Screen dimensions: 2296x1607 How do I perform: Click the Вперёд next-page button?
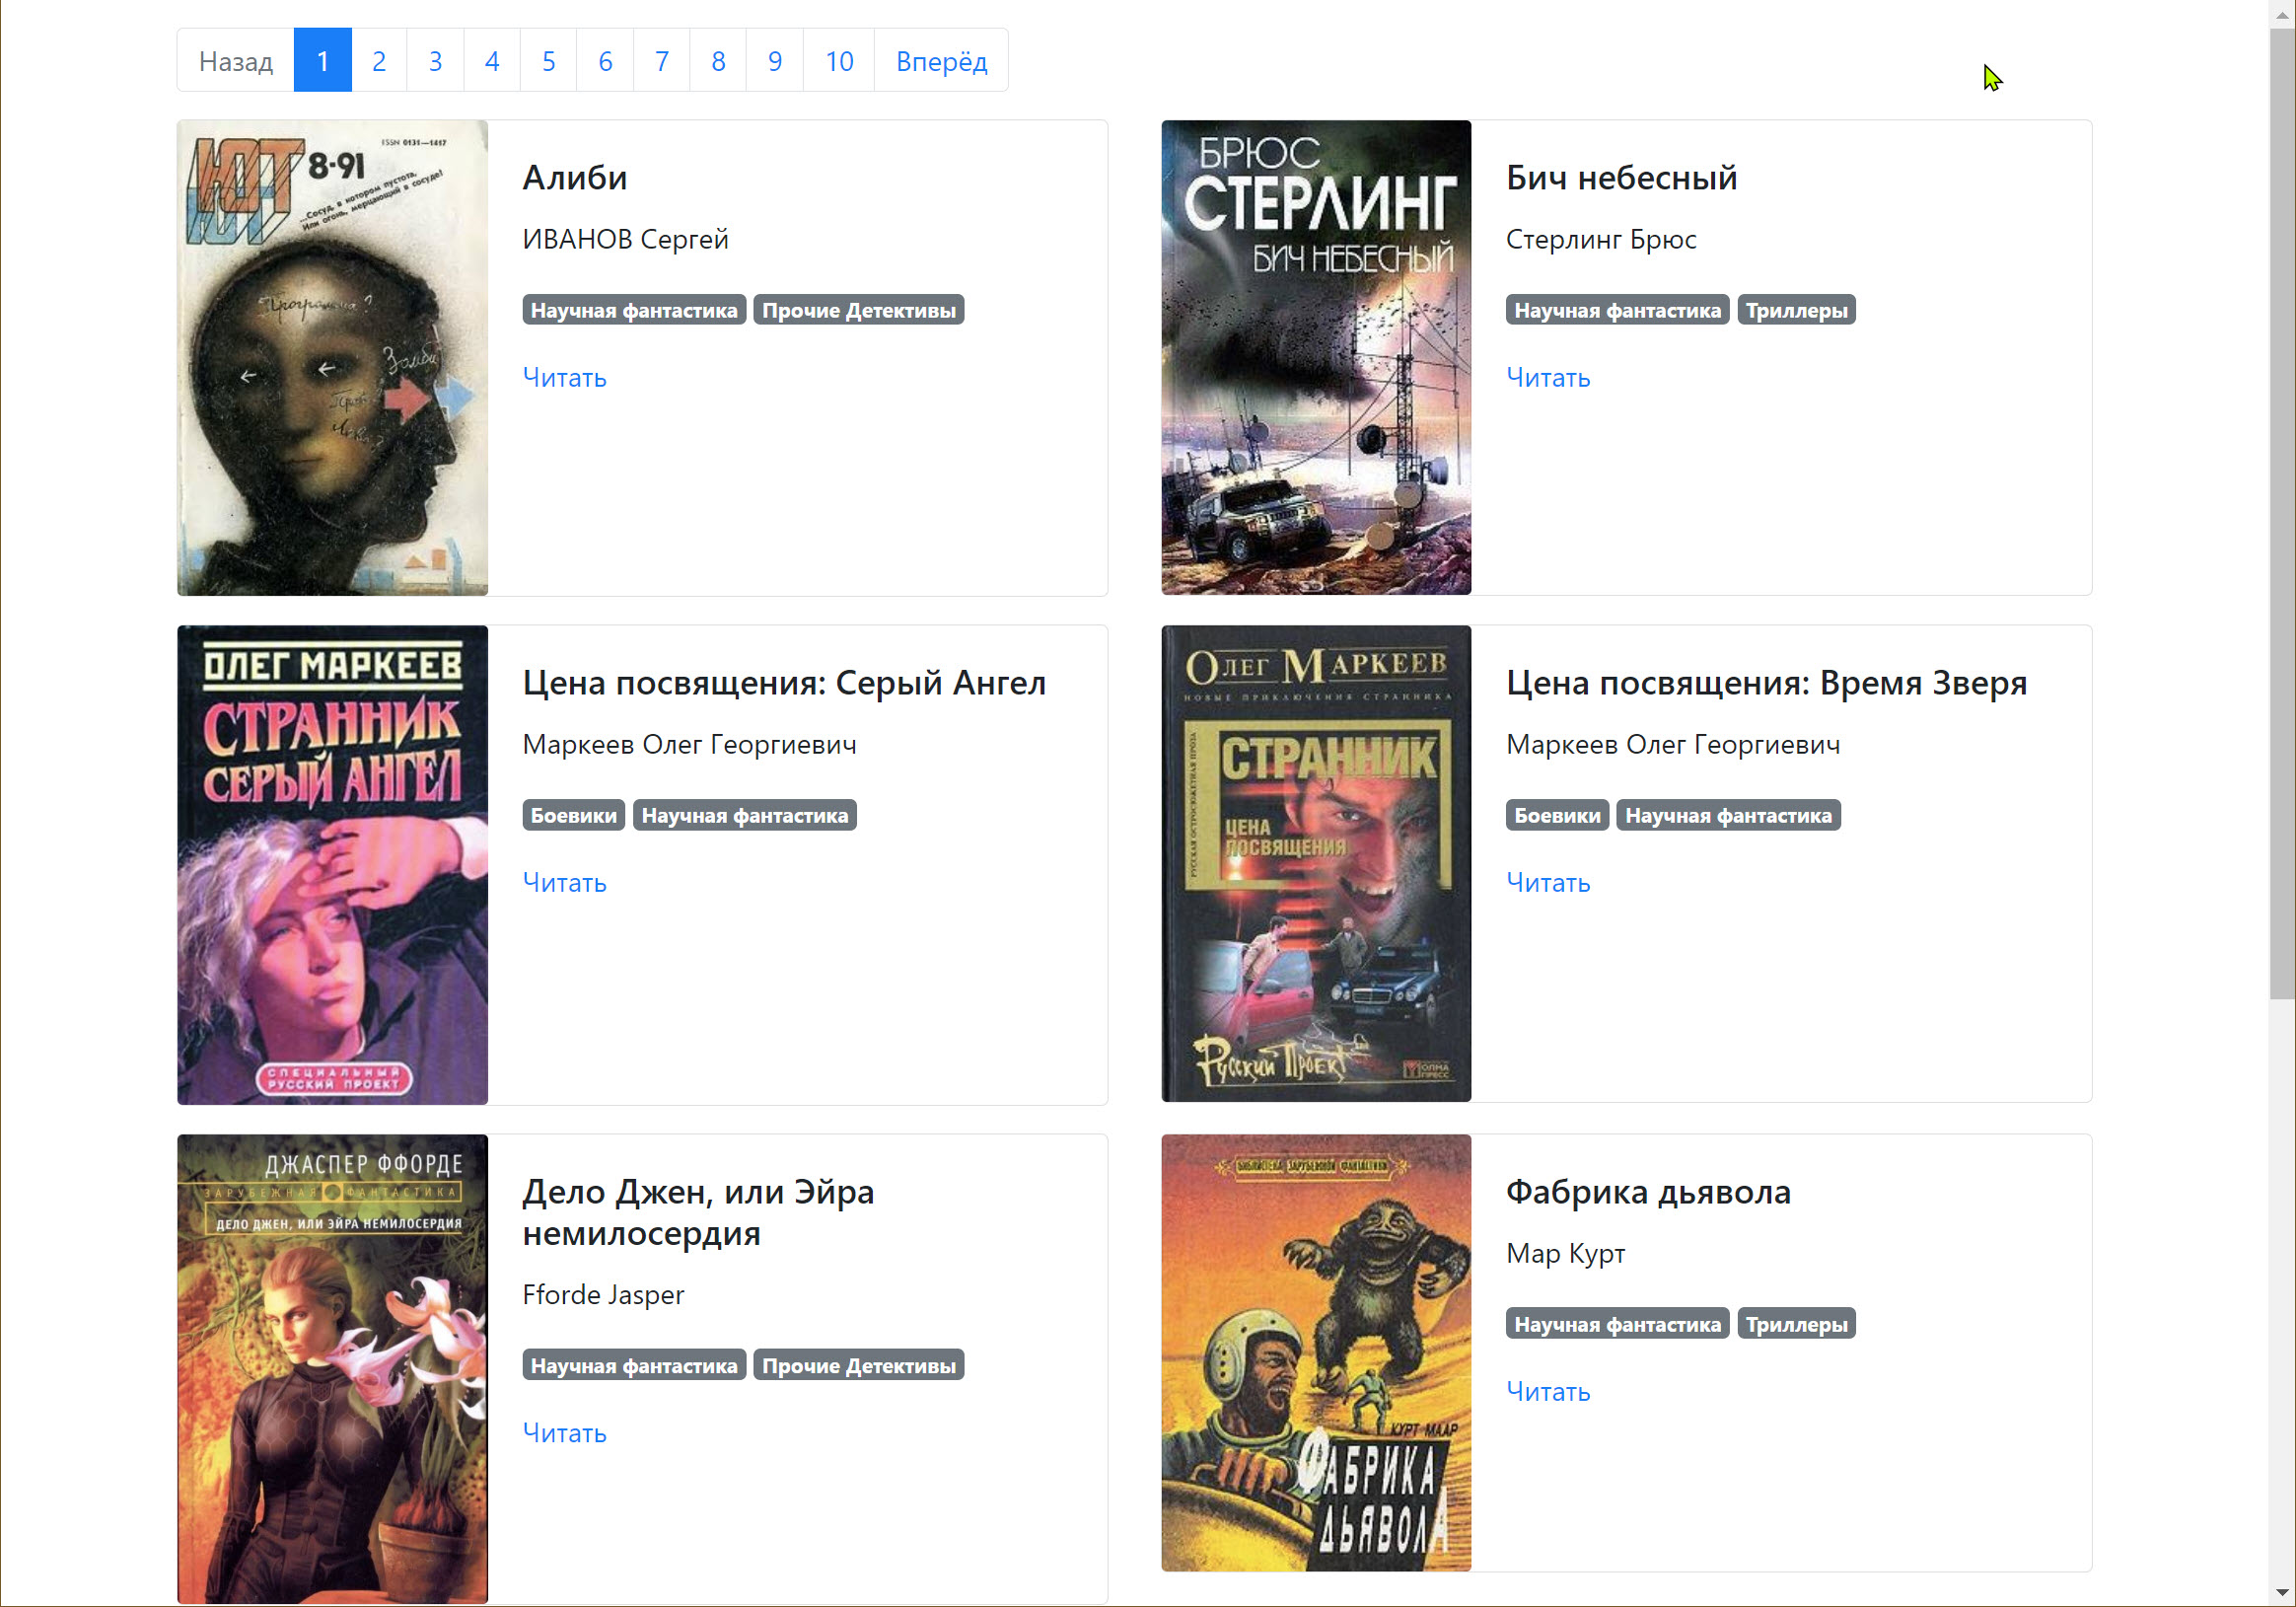coord(940,61)
